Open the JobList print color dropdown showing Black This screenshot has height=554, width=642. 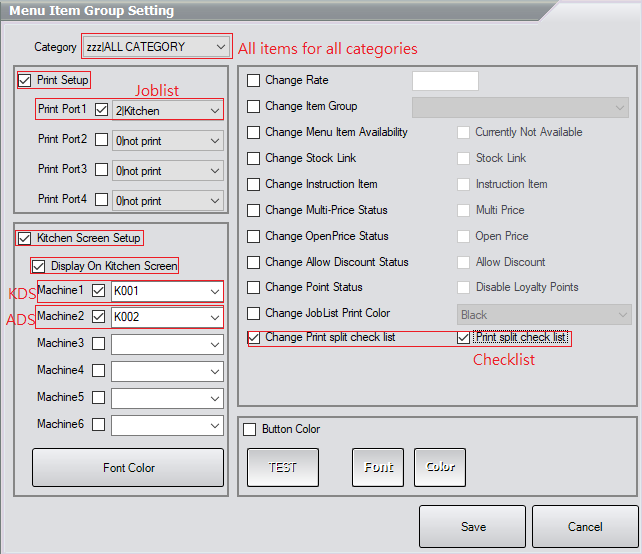(544, 314)
